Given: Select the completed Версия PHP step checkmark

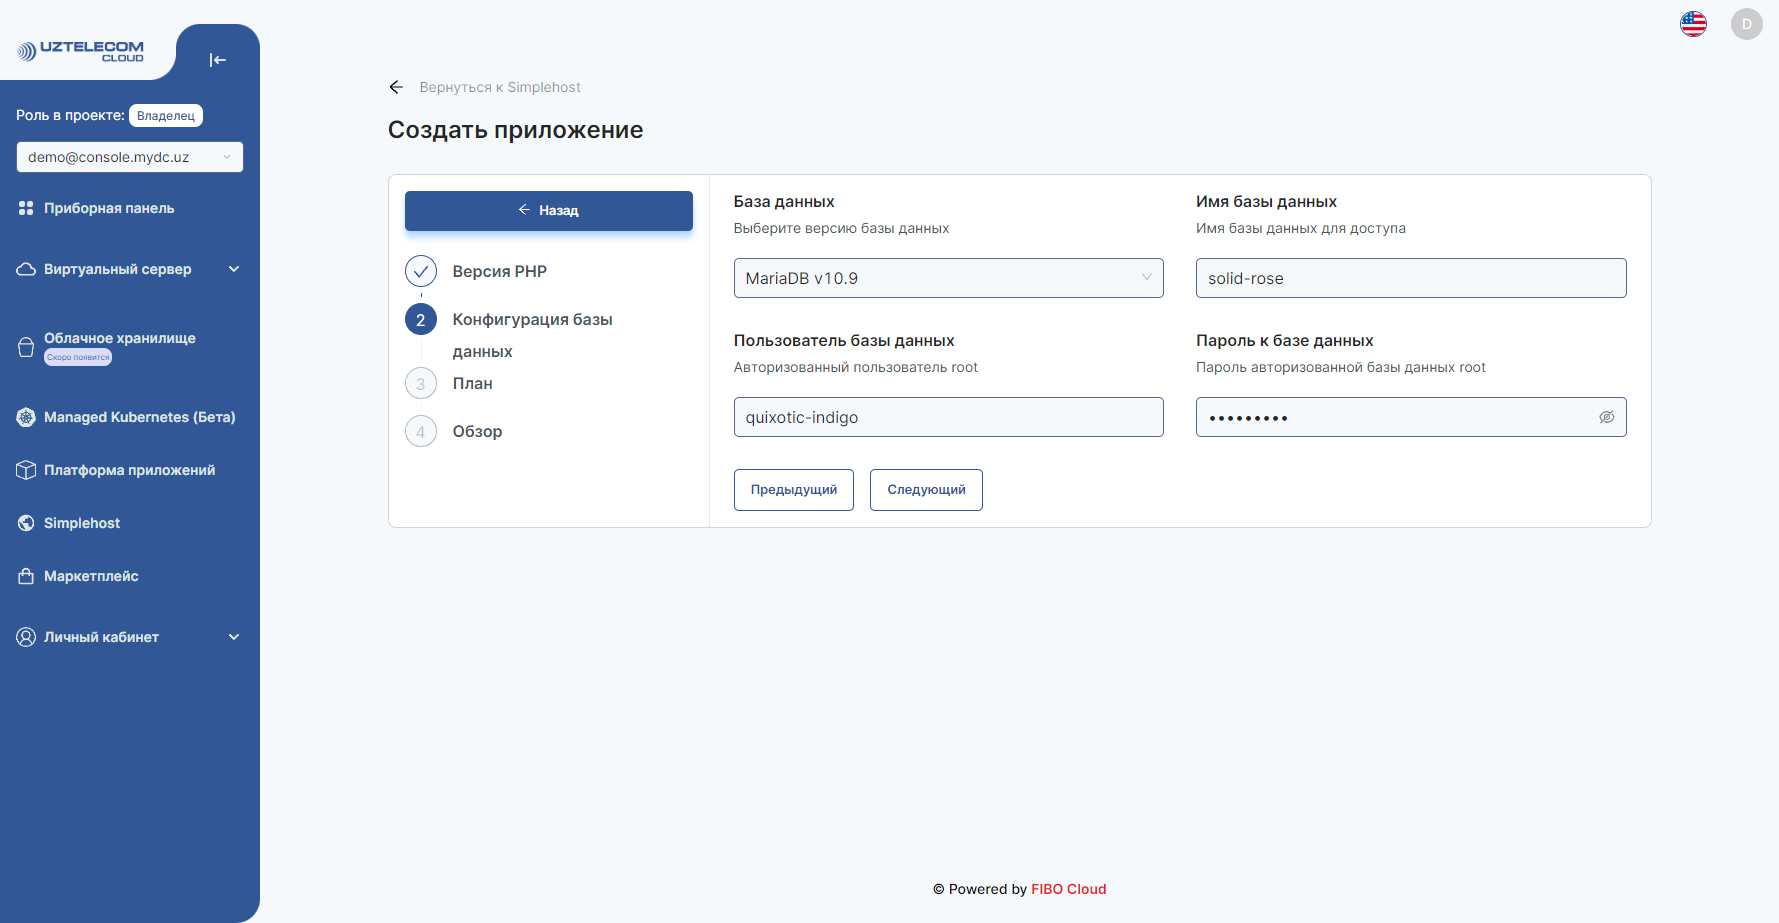Looking at the screenshot, I should (420, 270).
